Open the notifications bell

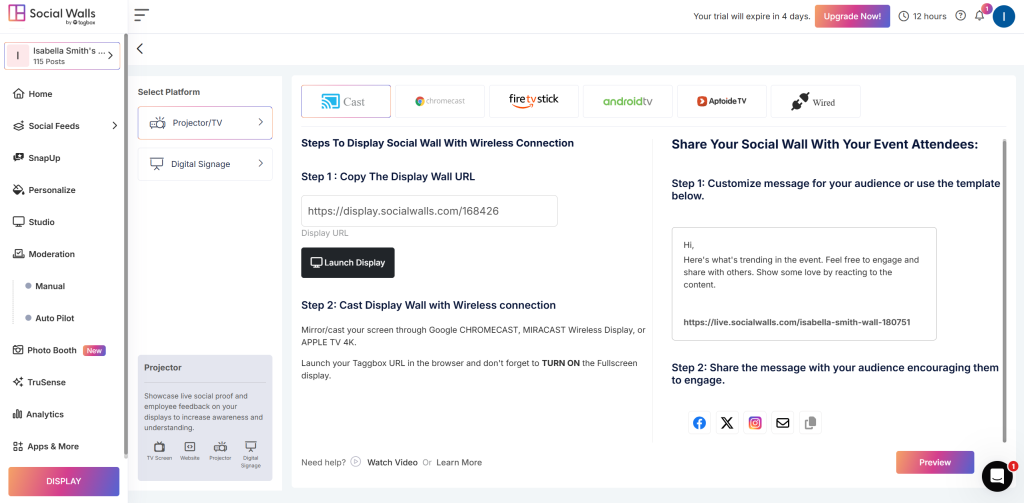point(979,16)
